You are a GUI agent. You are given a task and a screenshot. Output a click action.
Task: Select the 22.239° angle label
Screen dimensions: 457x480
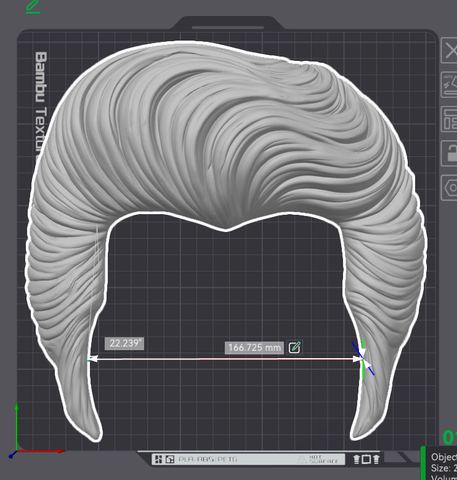pyautogui.click(x=124, y=343)
